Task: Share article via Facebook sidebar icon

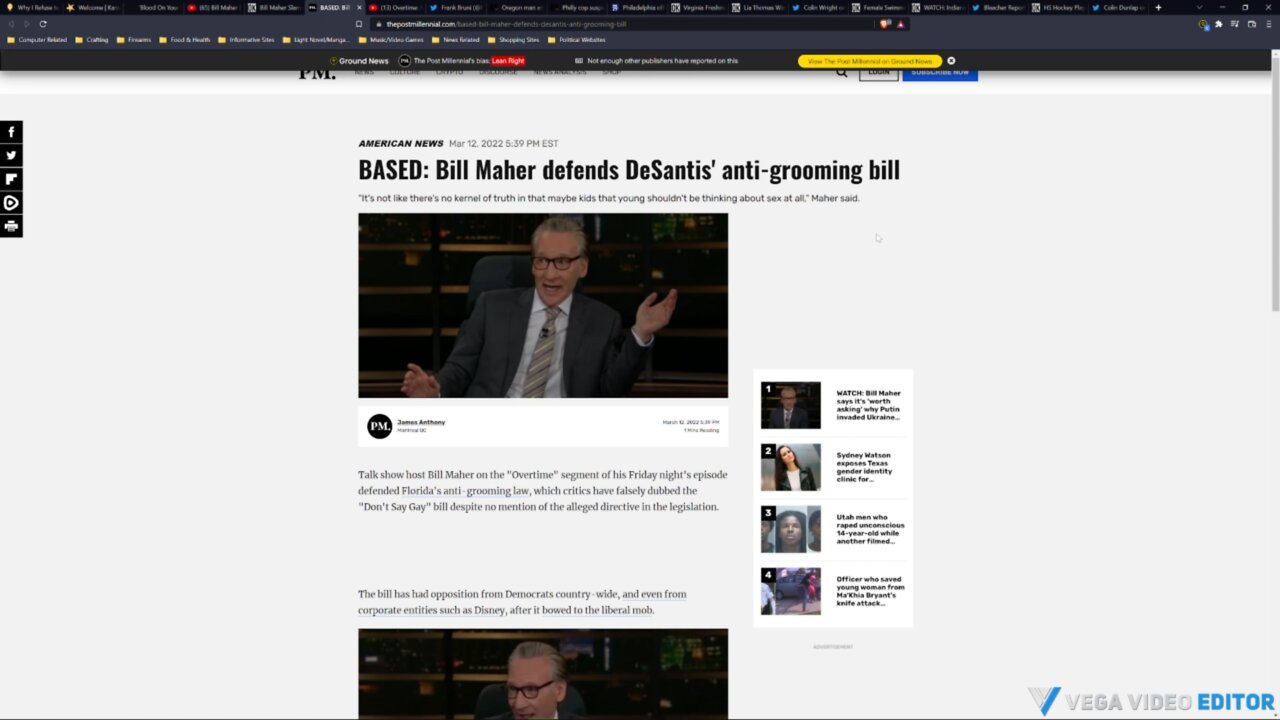Action: pos(11,132)
